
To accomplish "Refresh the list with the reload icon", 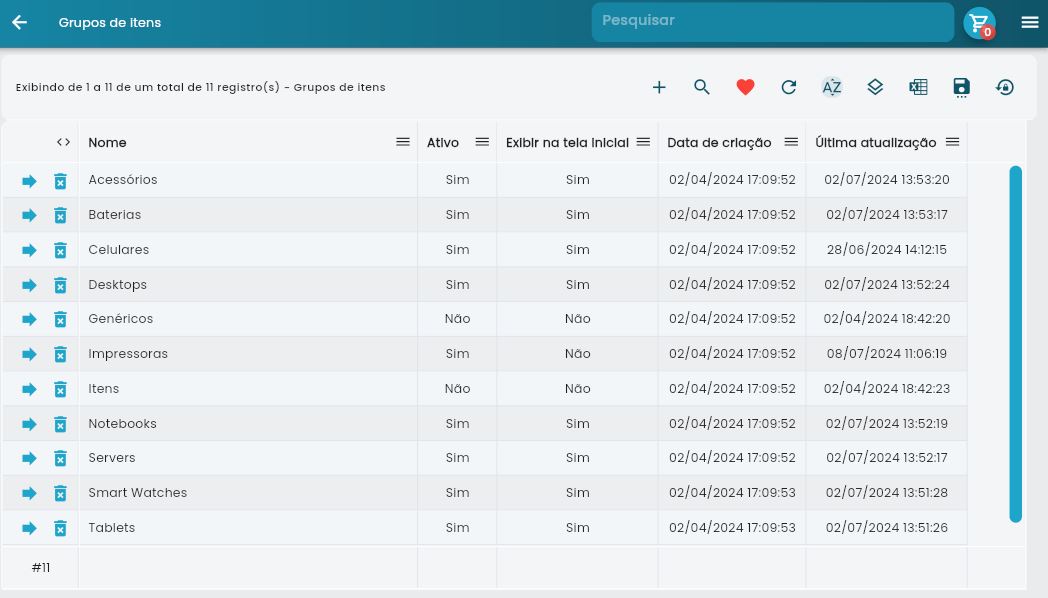I will pyautogui.click(x=789, y=87).
